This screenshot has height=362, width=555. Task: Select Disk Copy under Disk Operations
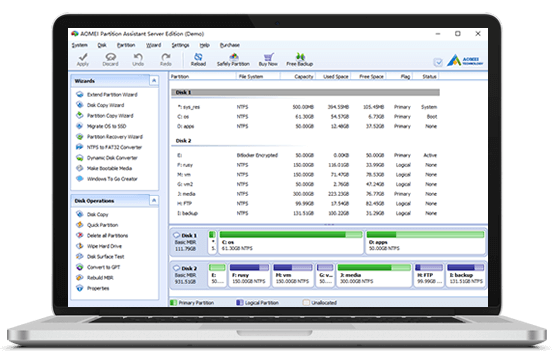click(93, 214)
